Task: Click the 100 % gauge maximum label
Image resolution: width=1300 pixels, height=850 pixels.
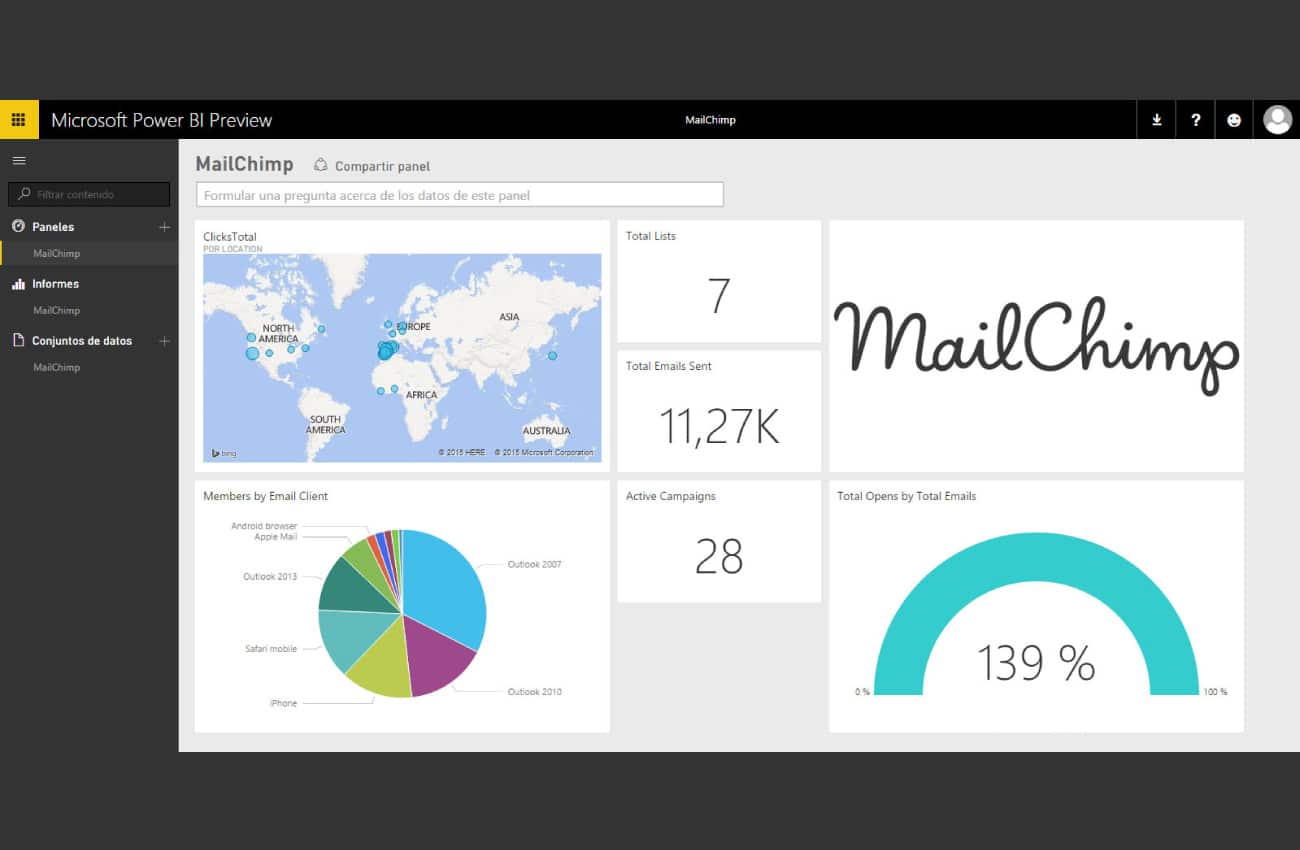Action: pyautogui.click(x=1216, y=692)
